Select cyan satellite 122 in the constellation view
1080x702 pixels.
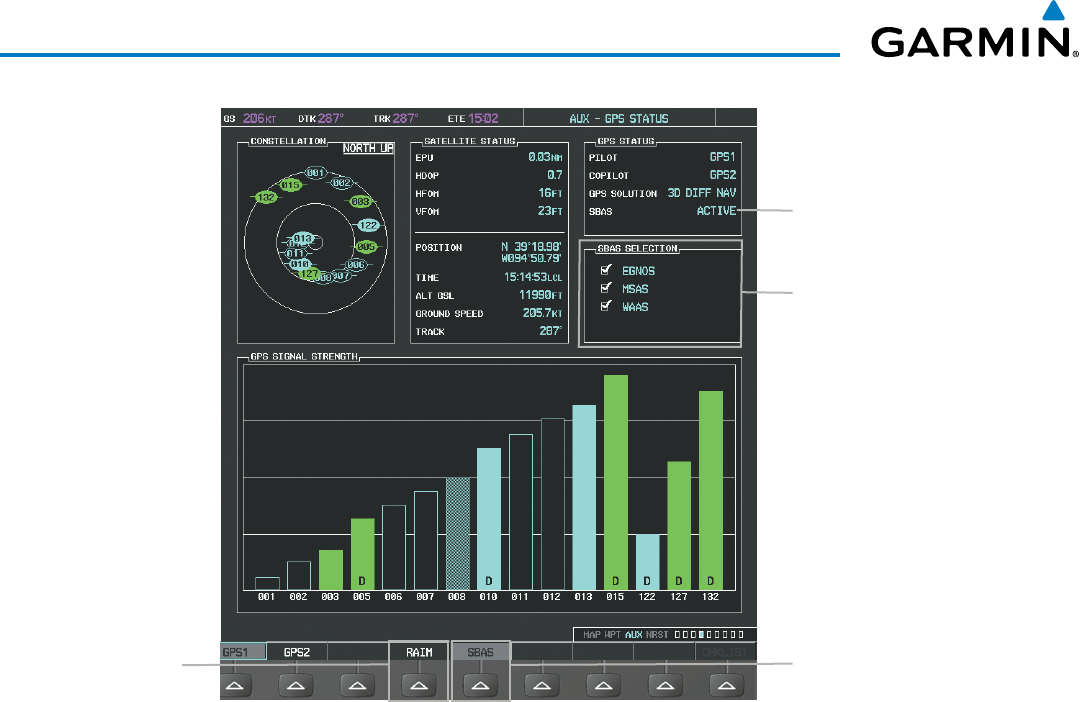(368, 225)
